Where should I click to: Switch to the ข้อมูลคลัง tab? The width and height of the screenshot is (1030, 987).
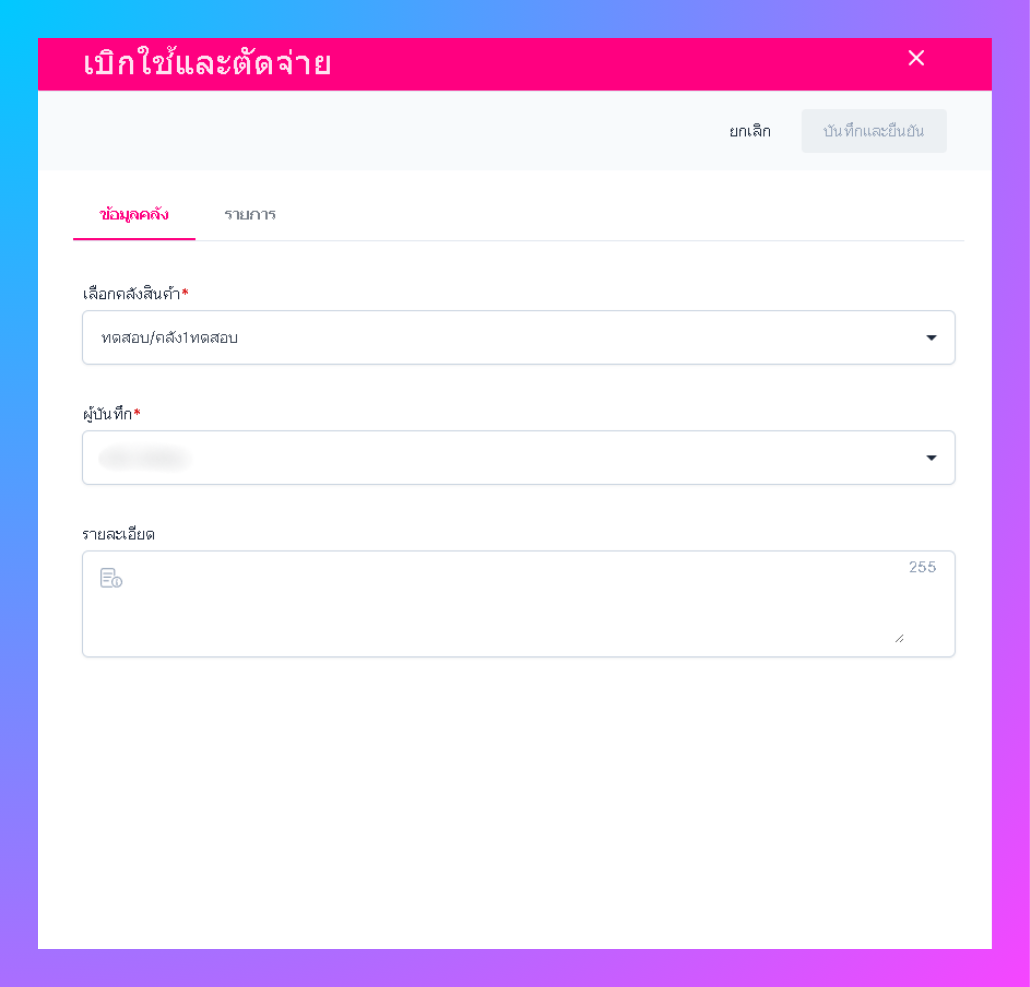coord(134,215)
